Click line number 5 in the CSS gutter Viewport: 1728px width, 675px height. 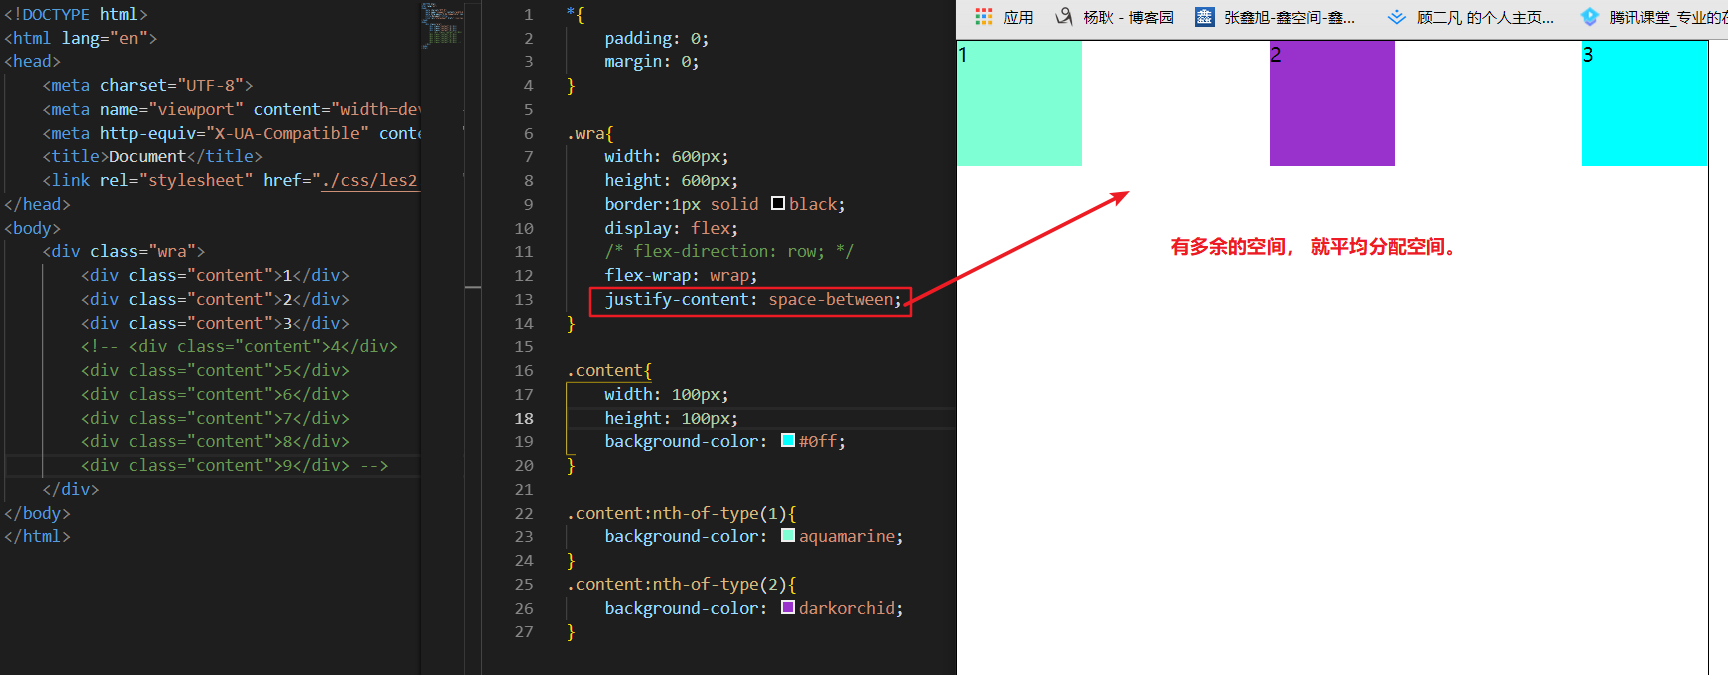[x=528, y=109]
